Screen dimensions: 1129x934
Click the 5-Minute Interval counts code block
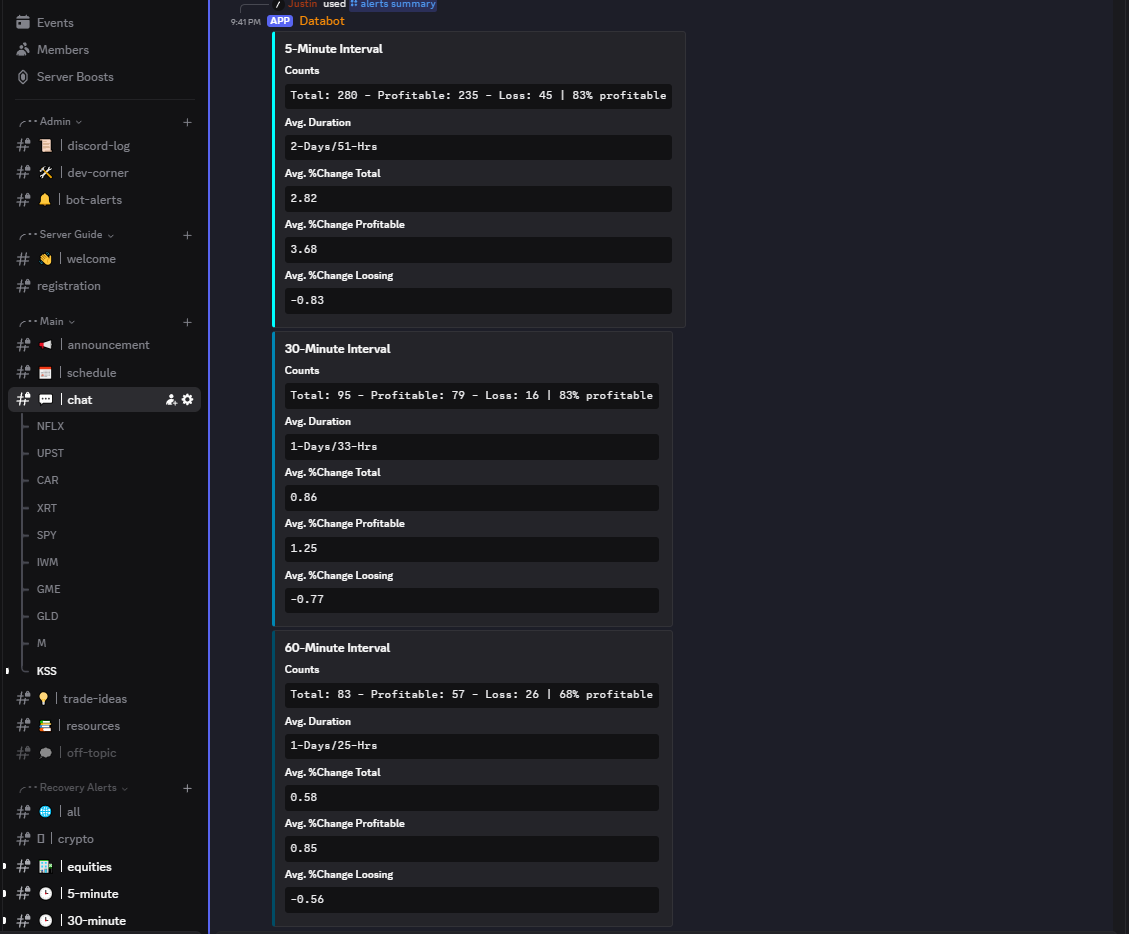tap(477, 96)
